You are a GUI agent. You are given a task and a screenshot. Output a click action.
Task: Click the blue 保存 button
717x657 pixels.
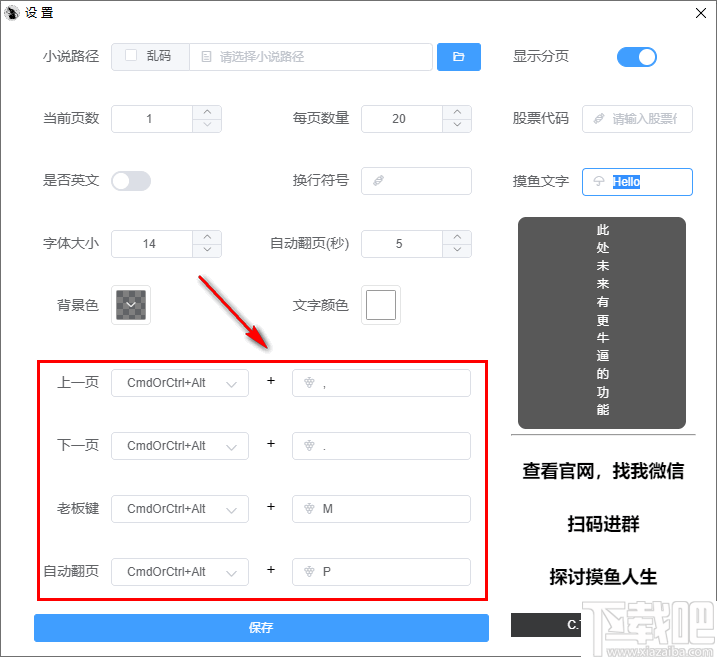click(x=261, y=628)
